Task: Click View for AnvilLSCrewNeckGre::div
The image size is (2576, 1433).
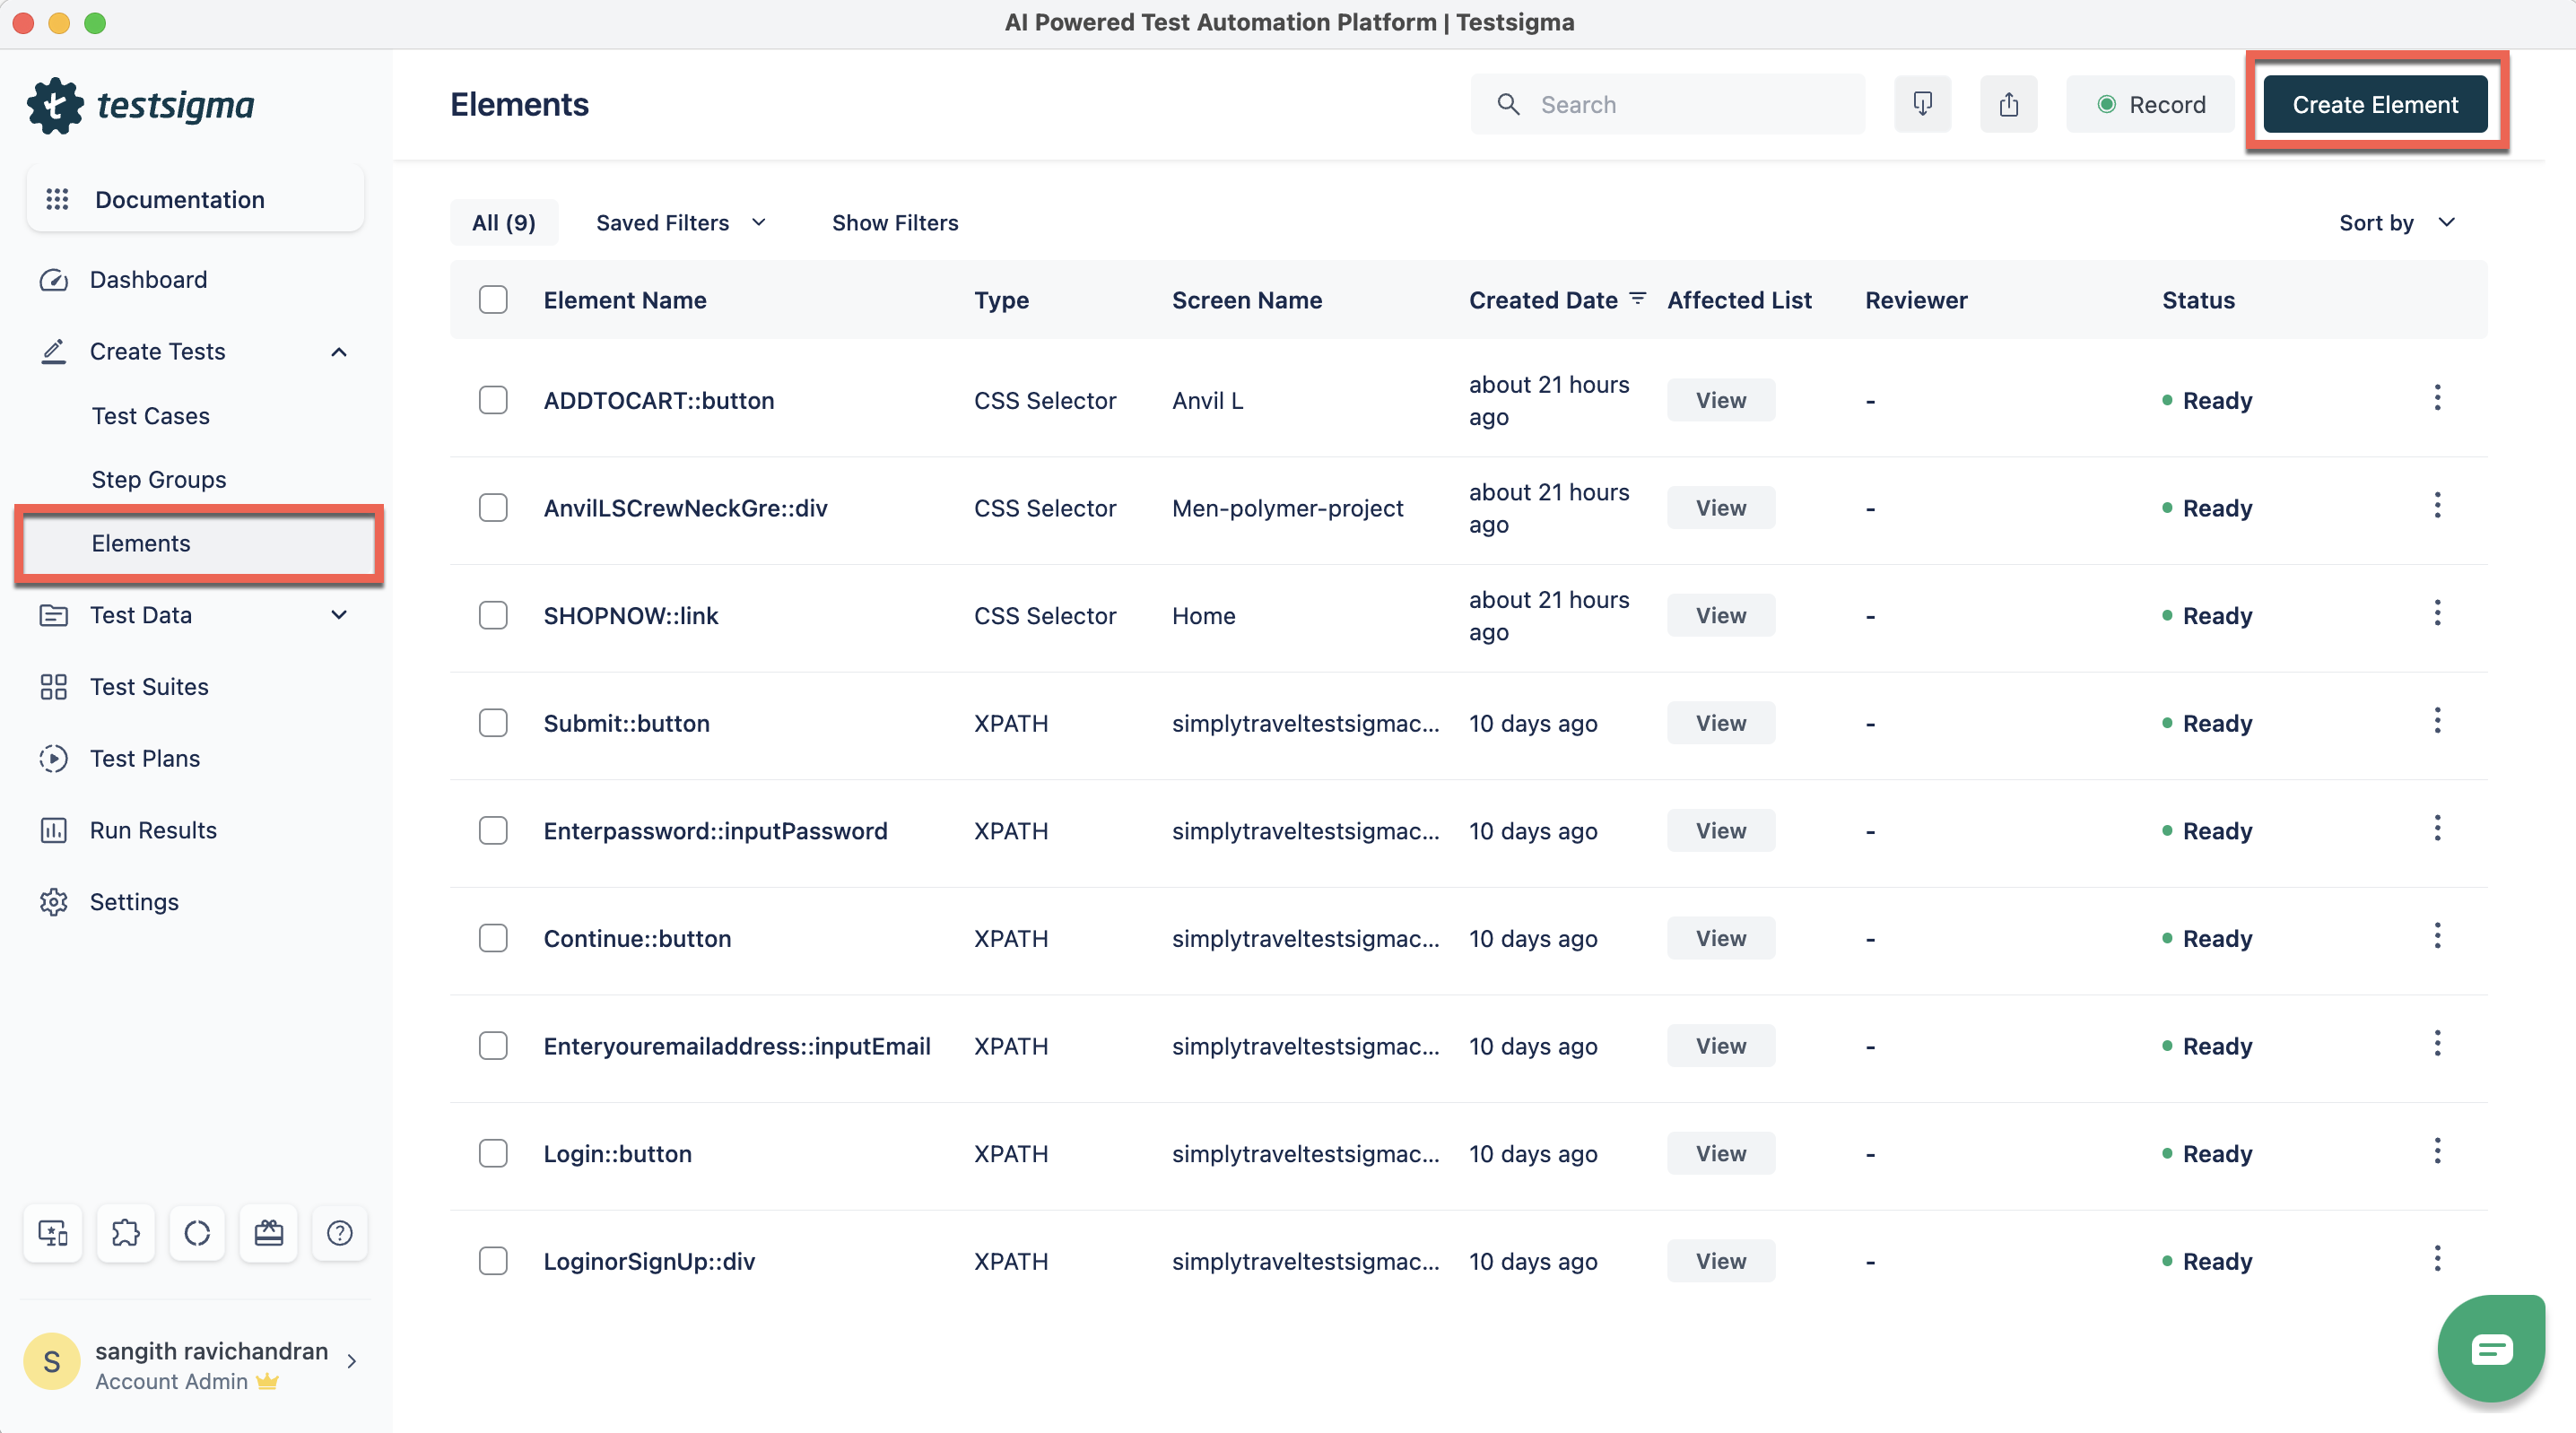Action: 1720,507
